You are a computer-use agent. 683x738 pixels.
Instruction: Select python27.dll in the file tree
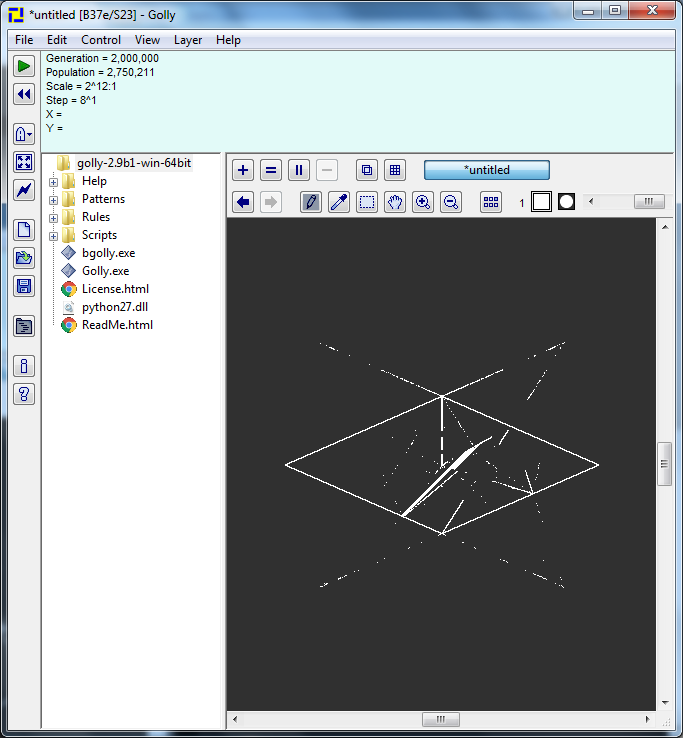pyautogui.click(x=115, y=307)
